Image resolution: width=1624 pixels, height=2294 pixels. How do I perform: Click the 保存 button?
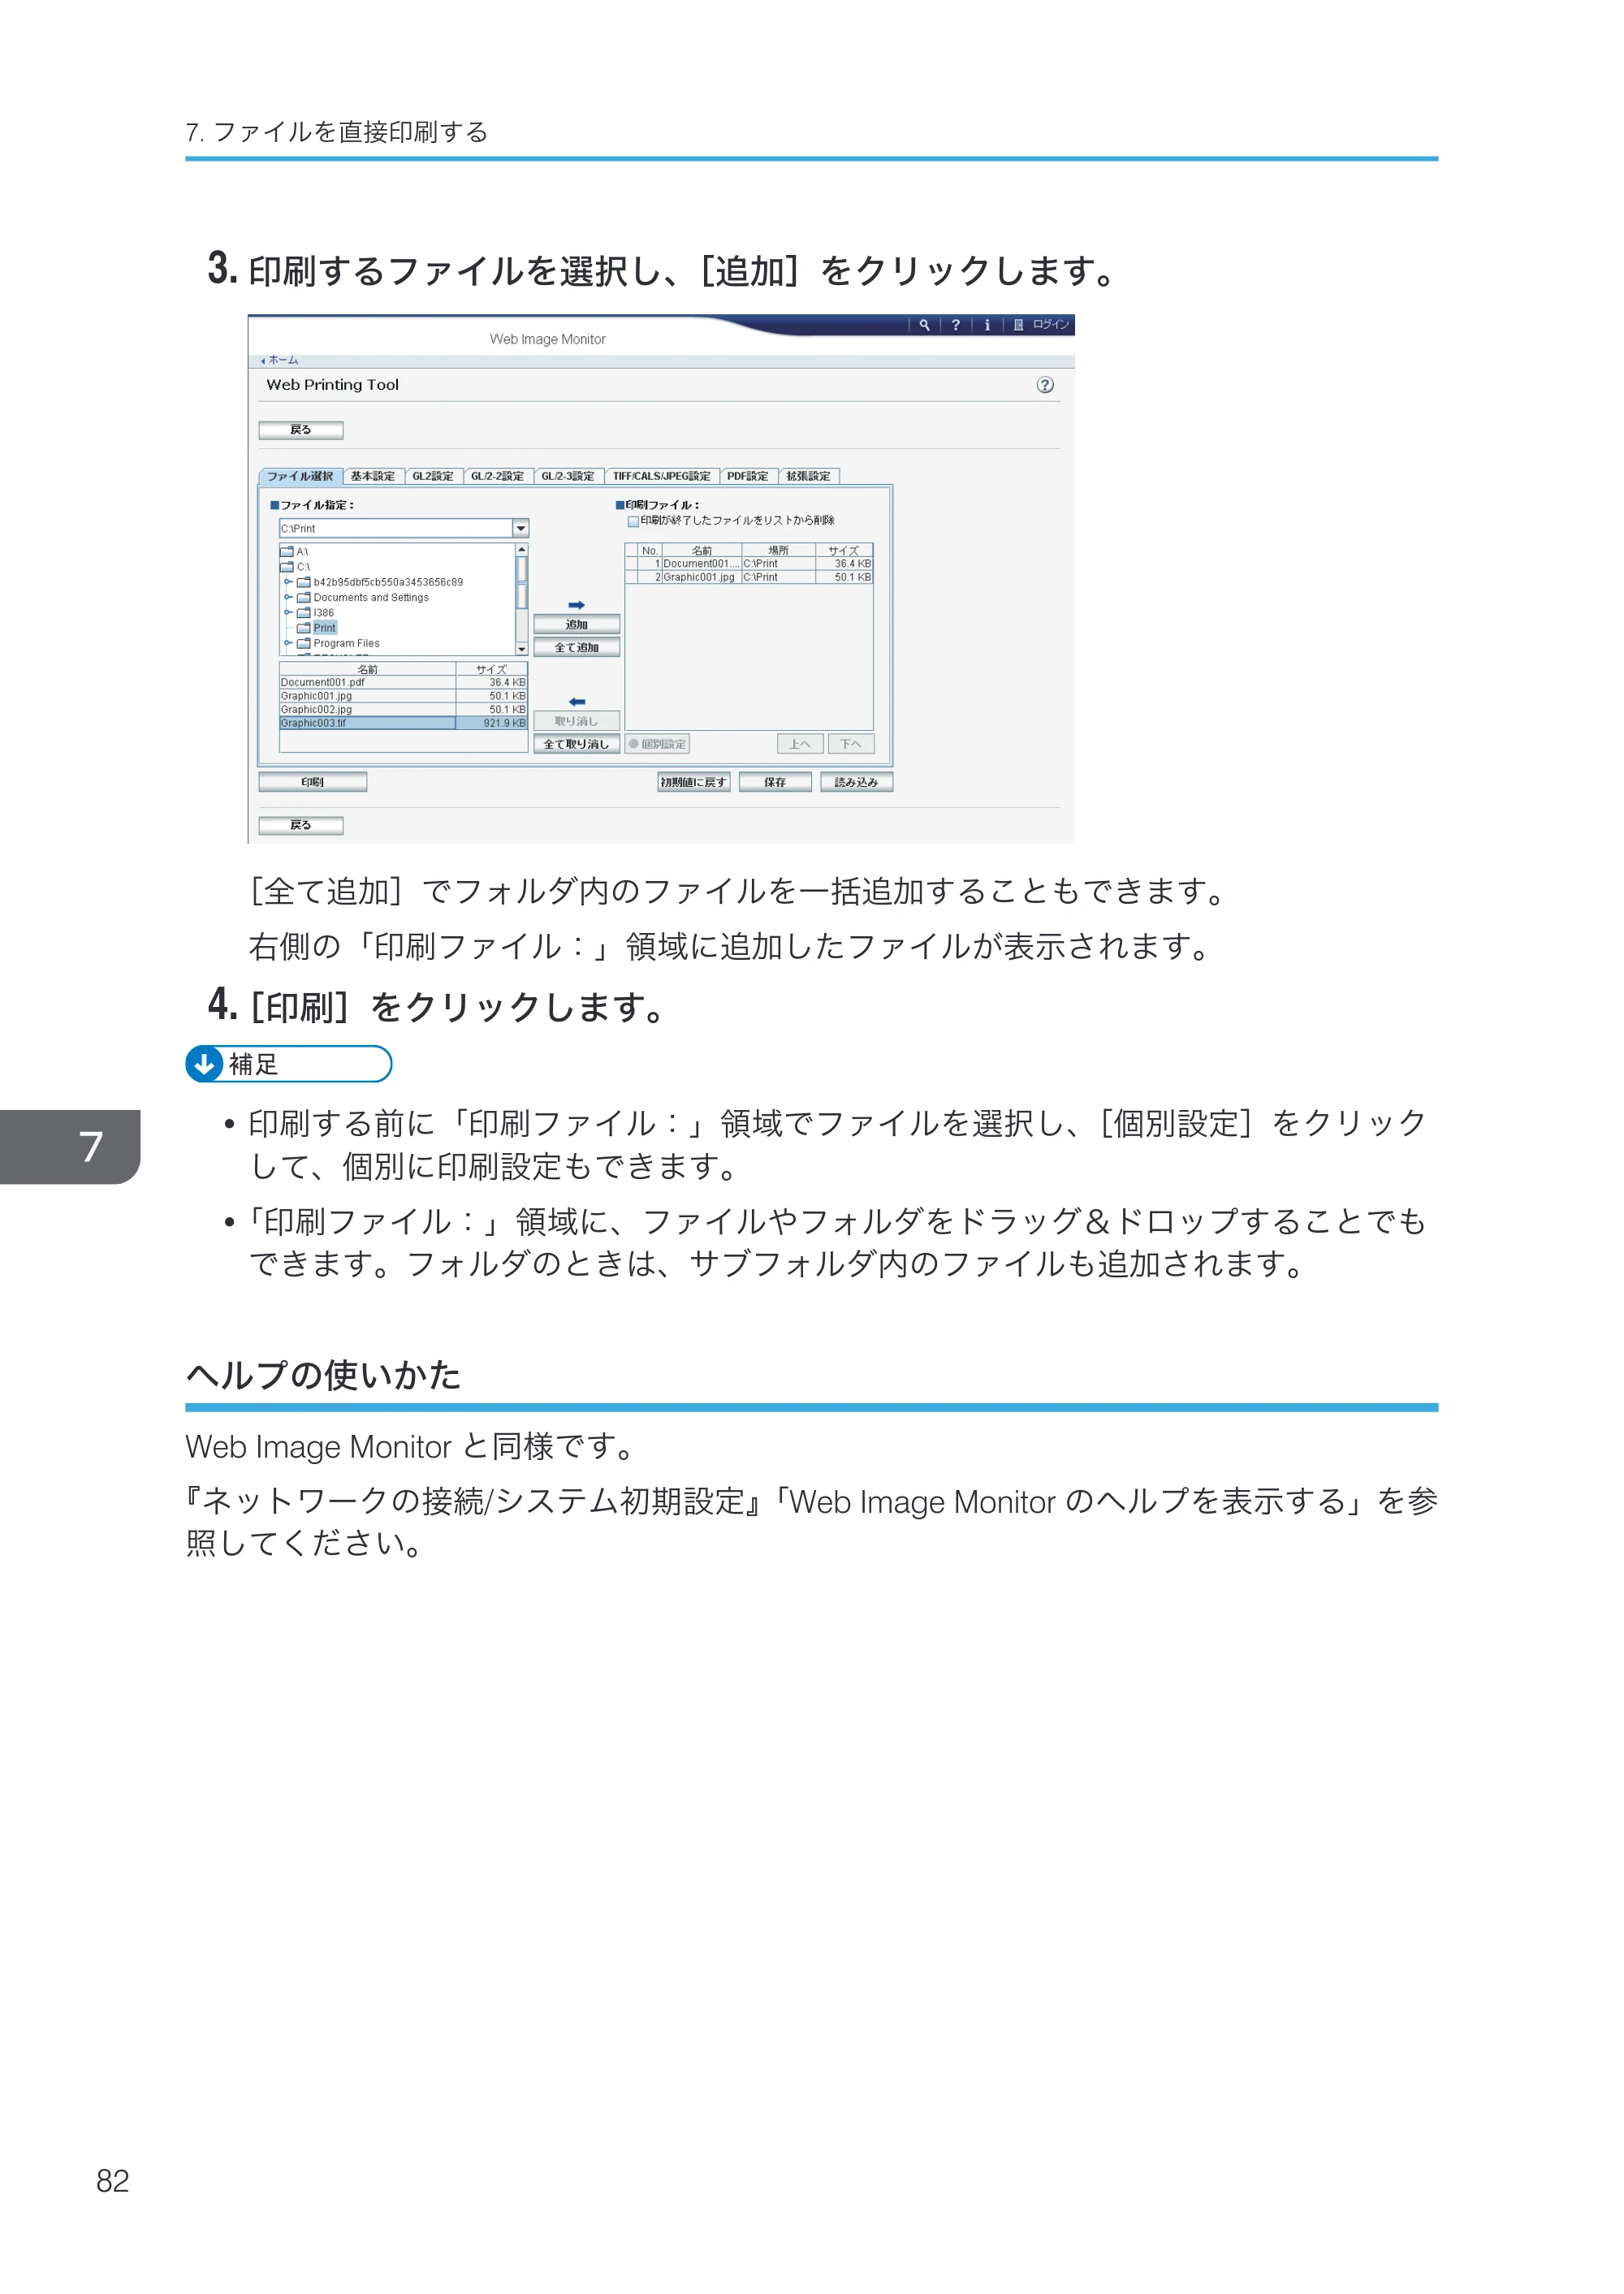pyautogui.click(x=775, y=782)
